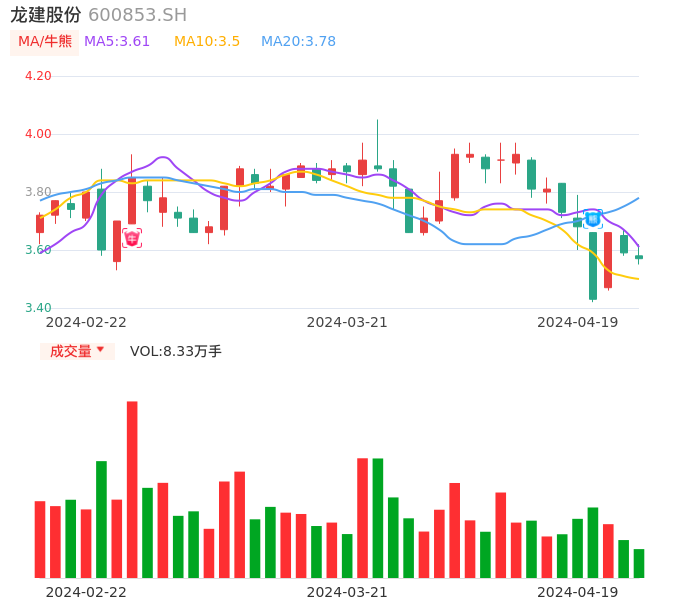Image resolution: width=686 pixels, height=606 pixels.
Task: Click the 4.20 price axis label
Action: [38, 76]
